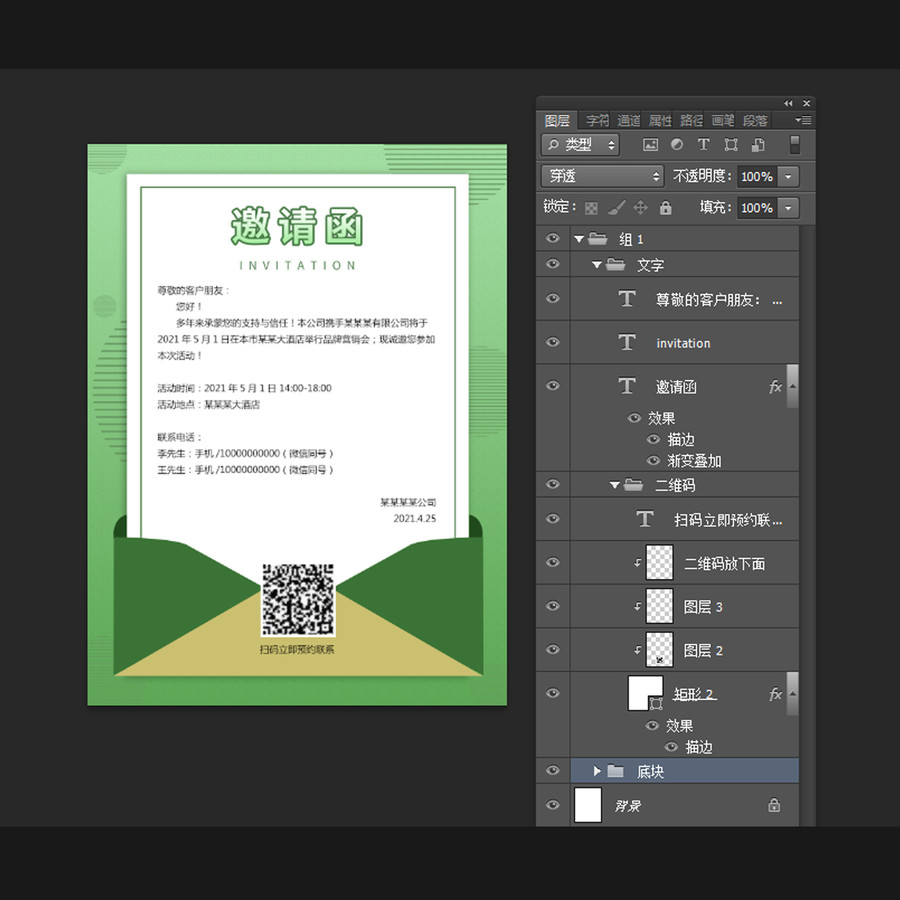The height and width of the screenshot is (900, 900).
Task: Filter layers by adjustment layer icon
Action: [677, 145]
